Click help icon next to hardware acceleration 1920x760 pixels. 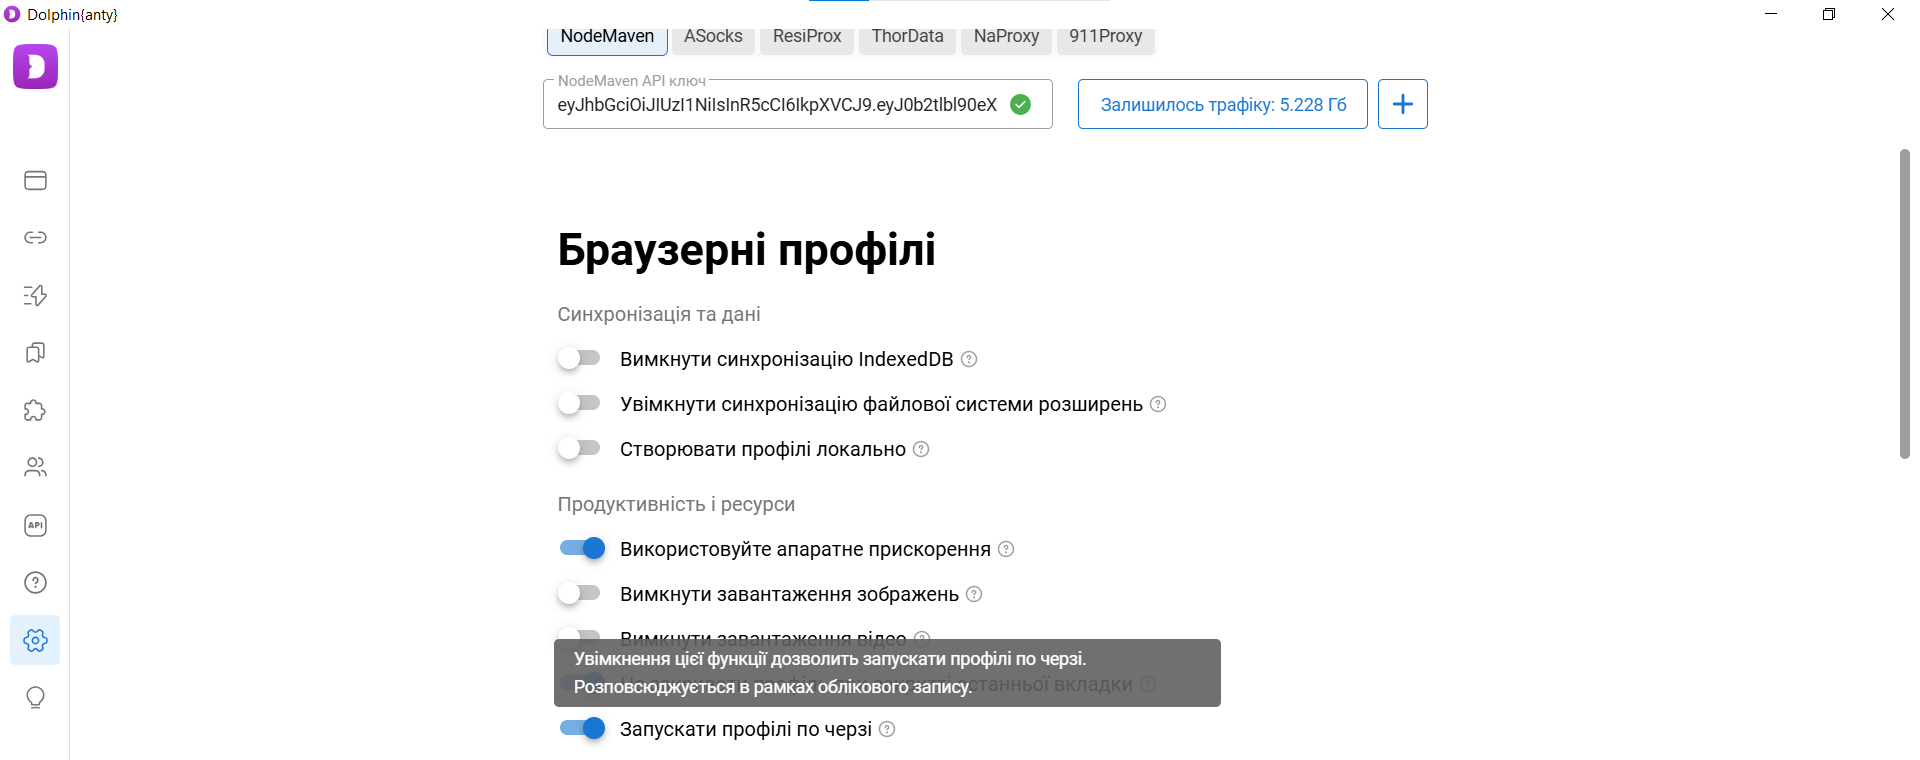pos(1006,549)
